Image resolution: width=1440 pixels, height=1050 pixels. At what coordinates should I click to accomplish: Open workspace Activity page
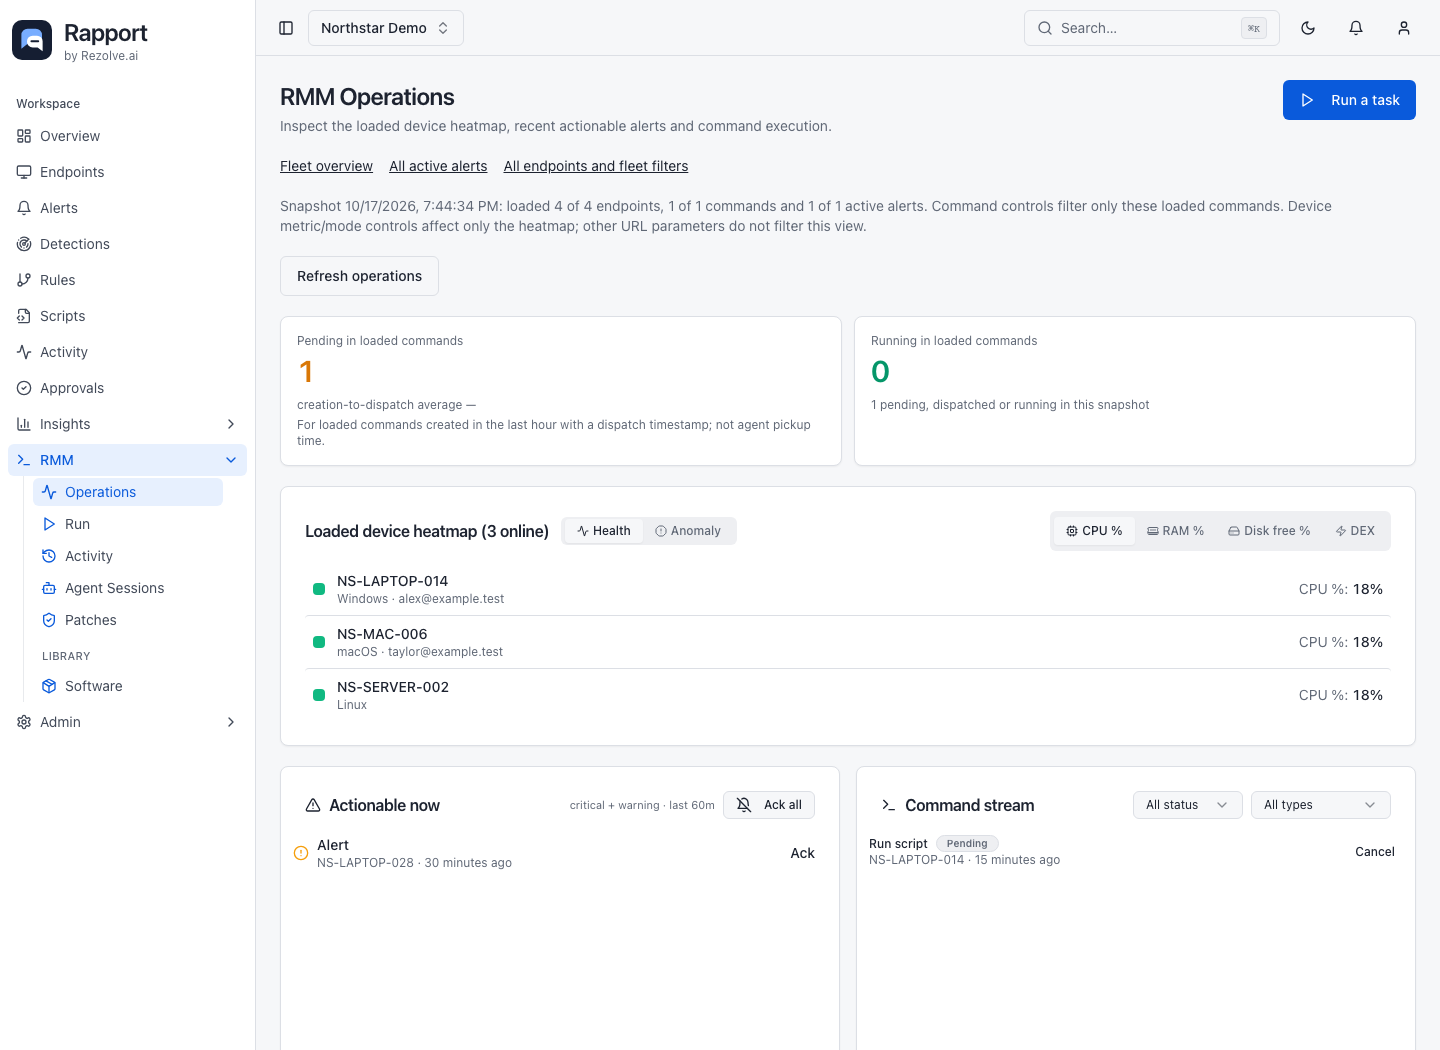tap(127, 352)
